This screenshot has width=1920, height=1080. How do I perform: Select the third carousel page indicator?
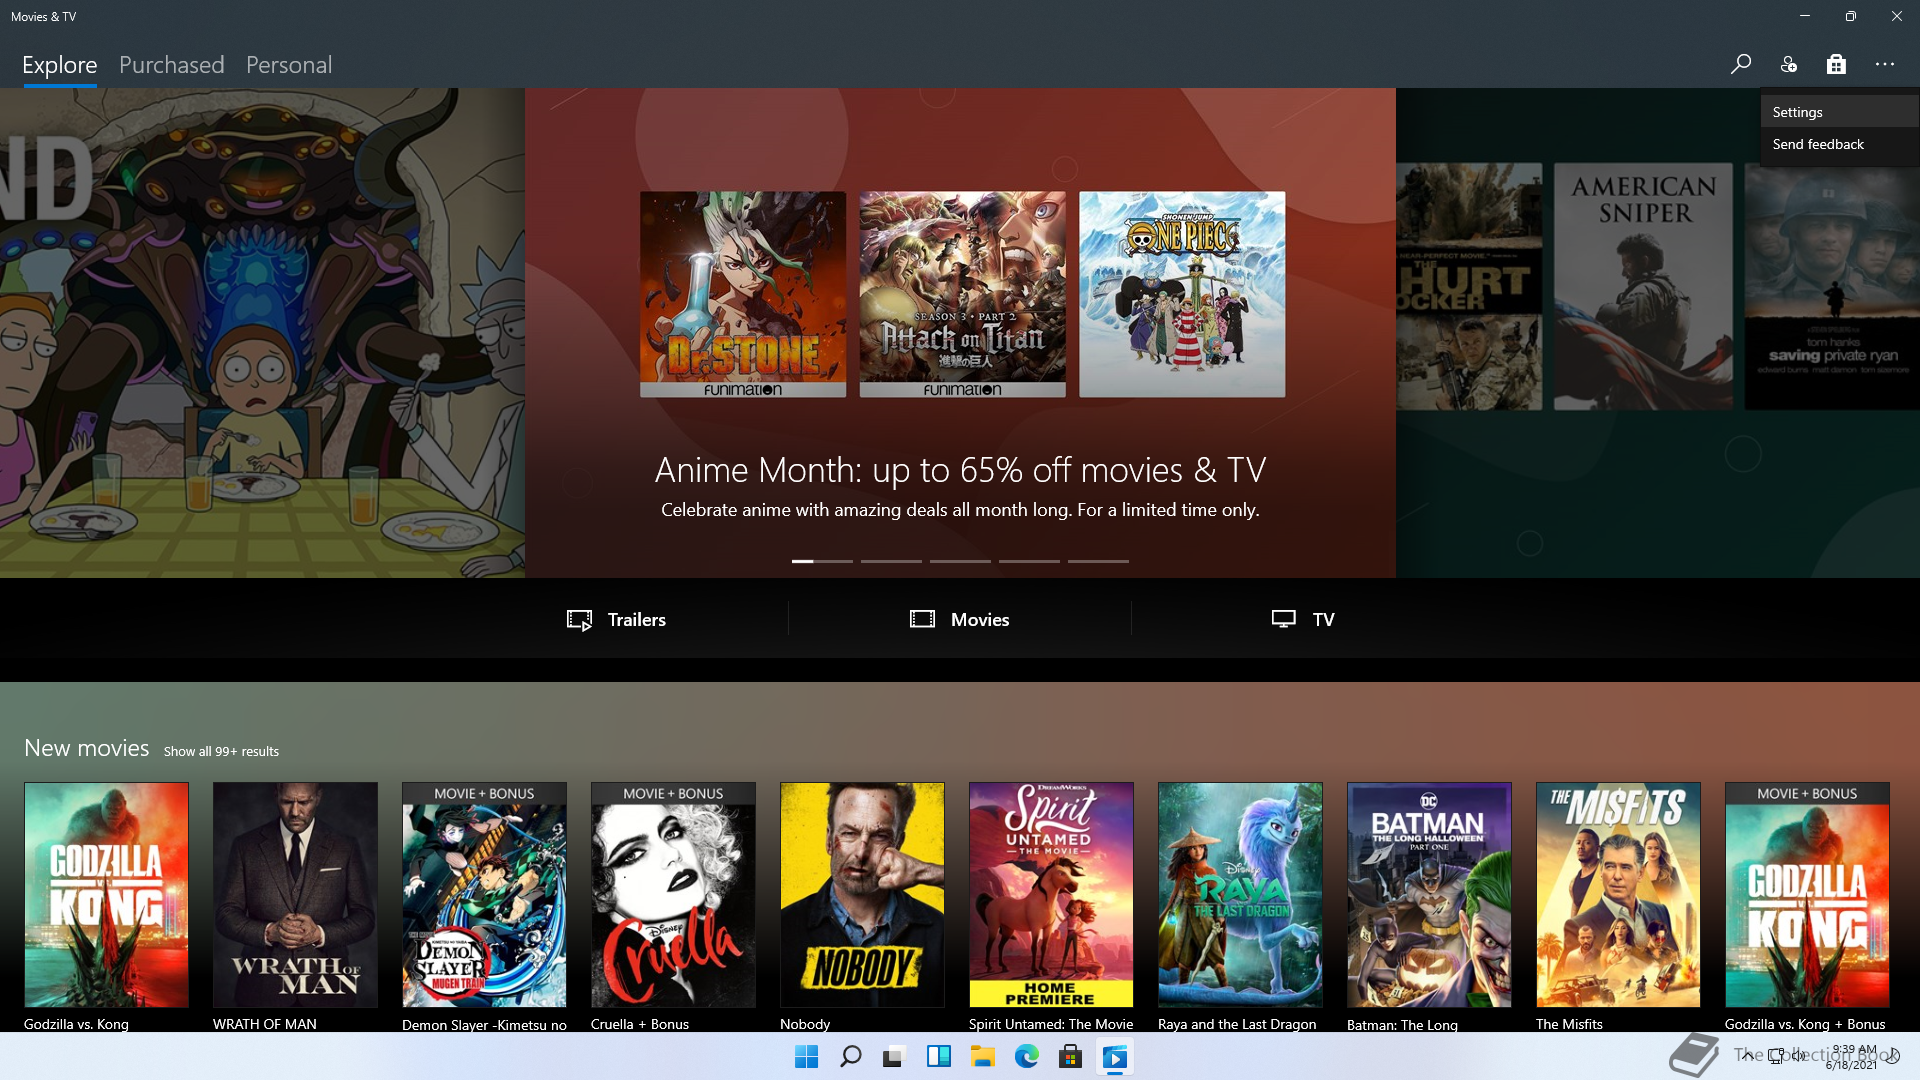pos(960,561)
